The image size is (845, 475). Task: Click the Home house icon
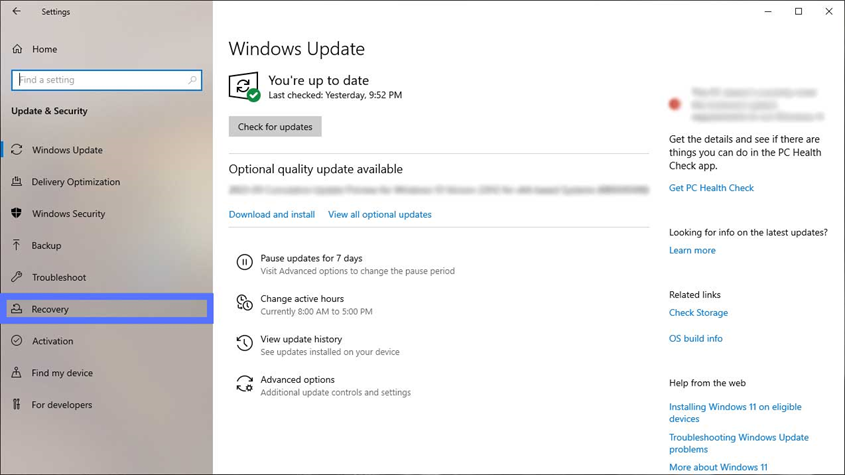click(x=17, y=49)
